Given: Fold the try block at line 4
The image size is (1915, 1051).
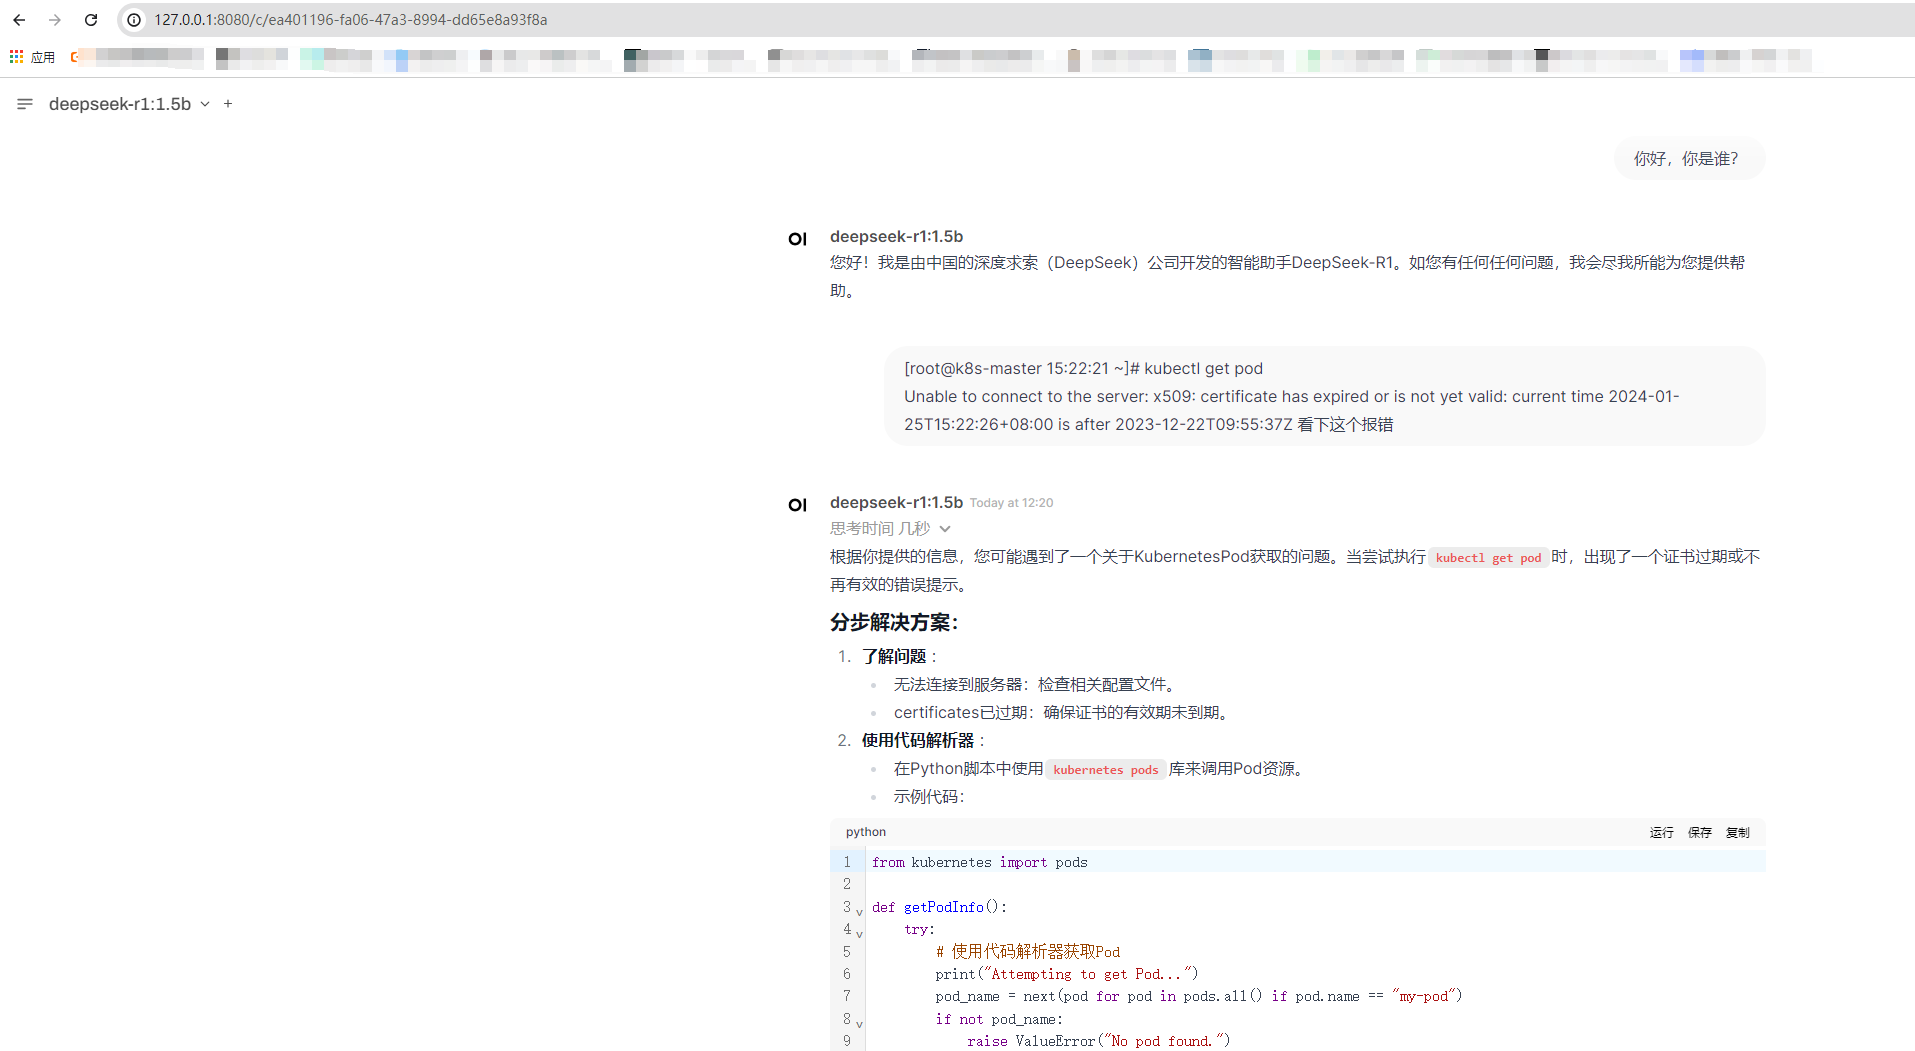Looking at the screenshot, I should [x=859, y=933].
